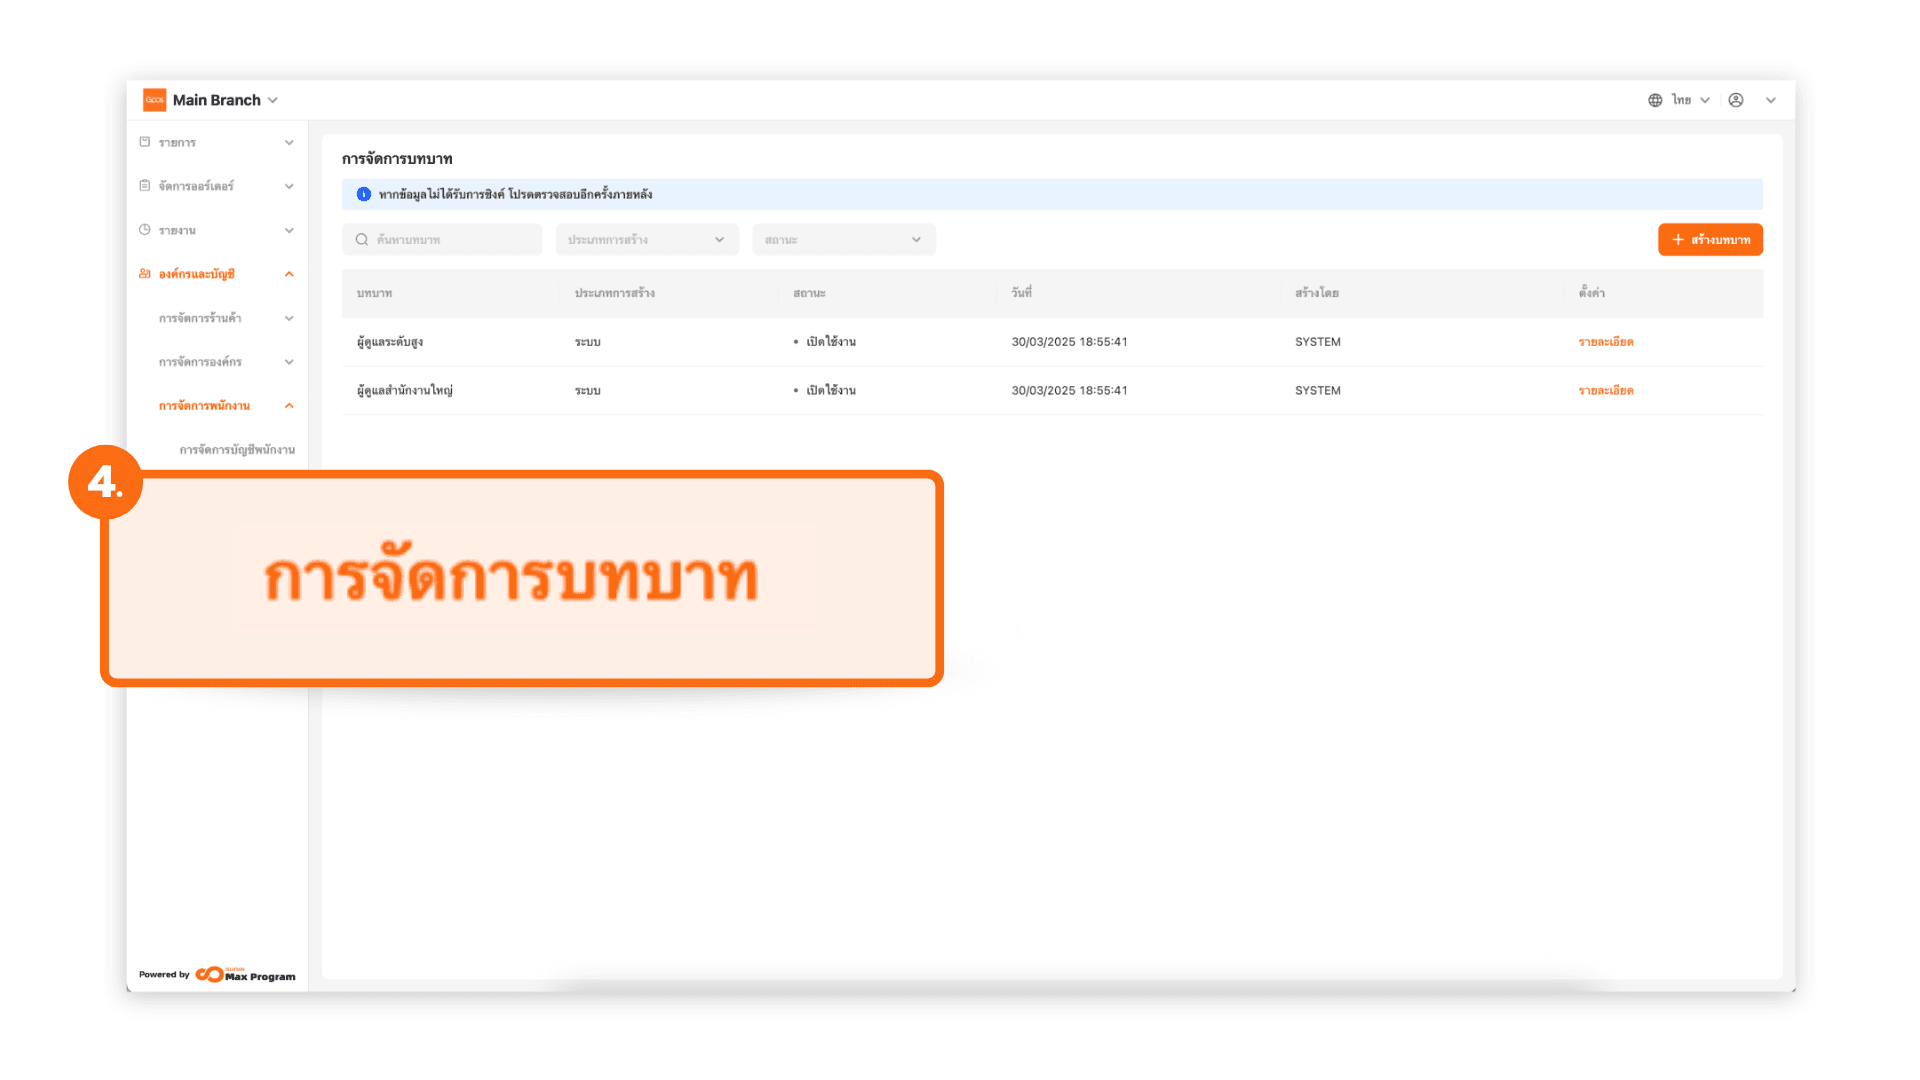Click the globe language icon
Image resolution: width=1920 pixels, height=1080 pixels.
[1655, 100]
